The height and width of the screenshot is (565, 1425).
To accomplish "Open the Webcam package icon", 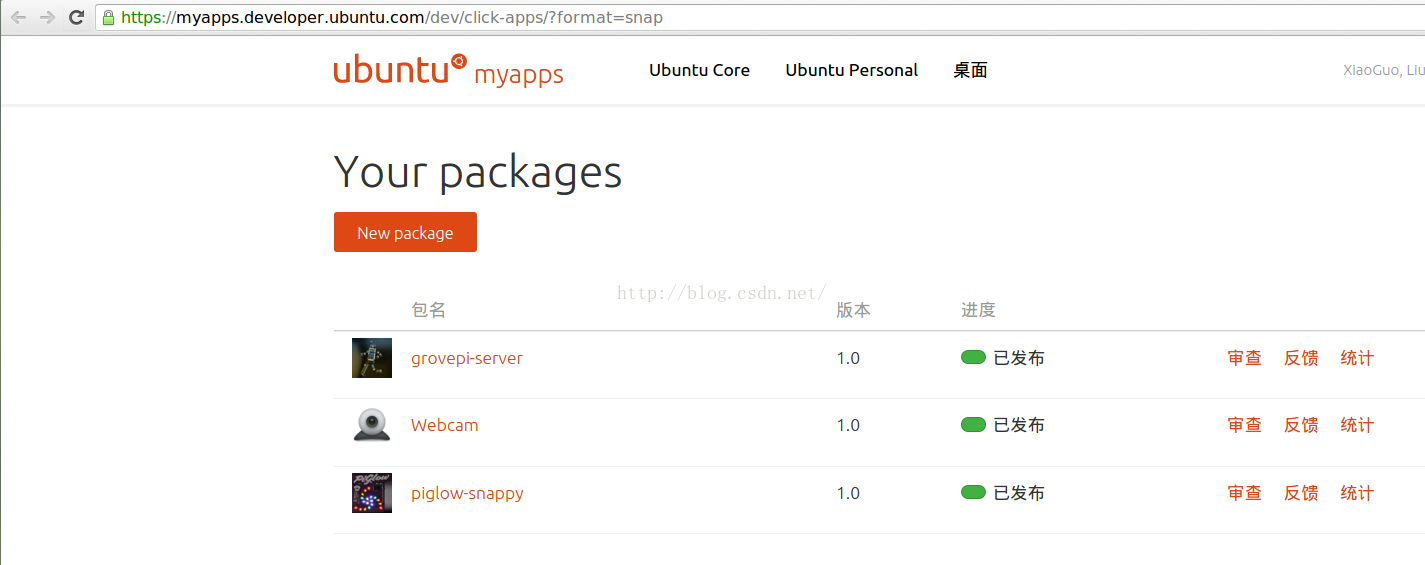I will [372, 425].
